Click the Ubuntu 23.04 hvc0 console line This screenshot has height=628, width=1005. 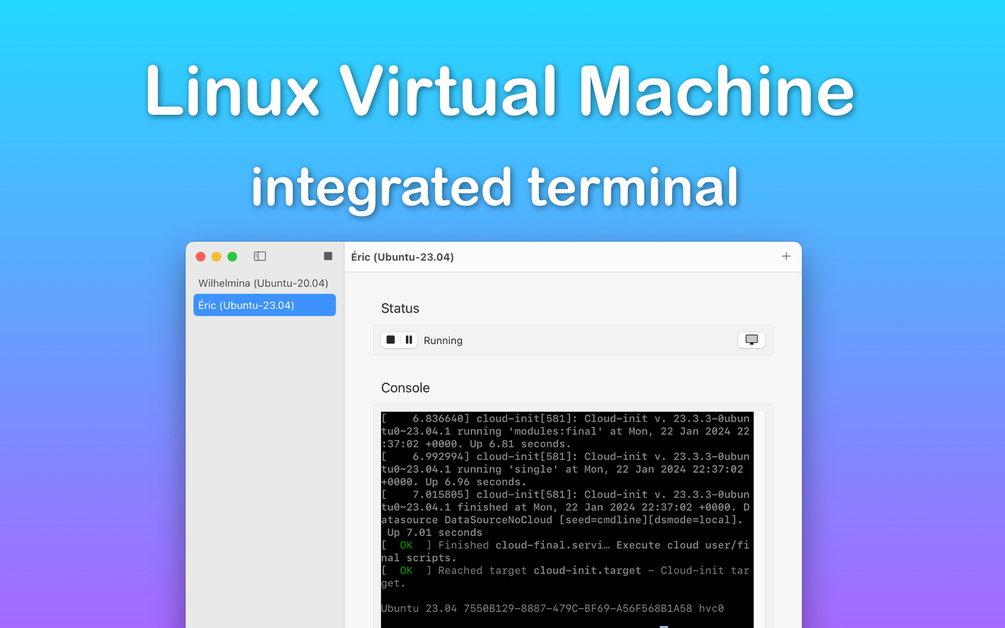pyautogui.click(x=552, y=608)
